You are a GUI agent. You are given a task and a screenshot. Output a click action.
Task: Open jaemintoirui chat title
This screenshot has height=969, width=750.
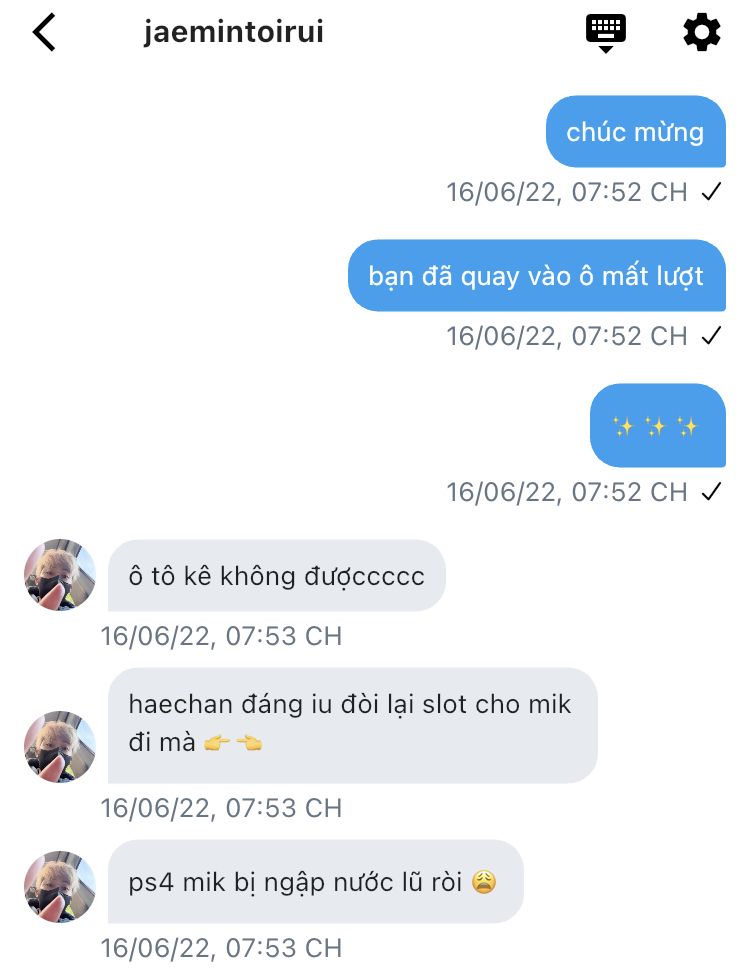point(234,32)
